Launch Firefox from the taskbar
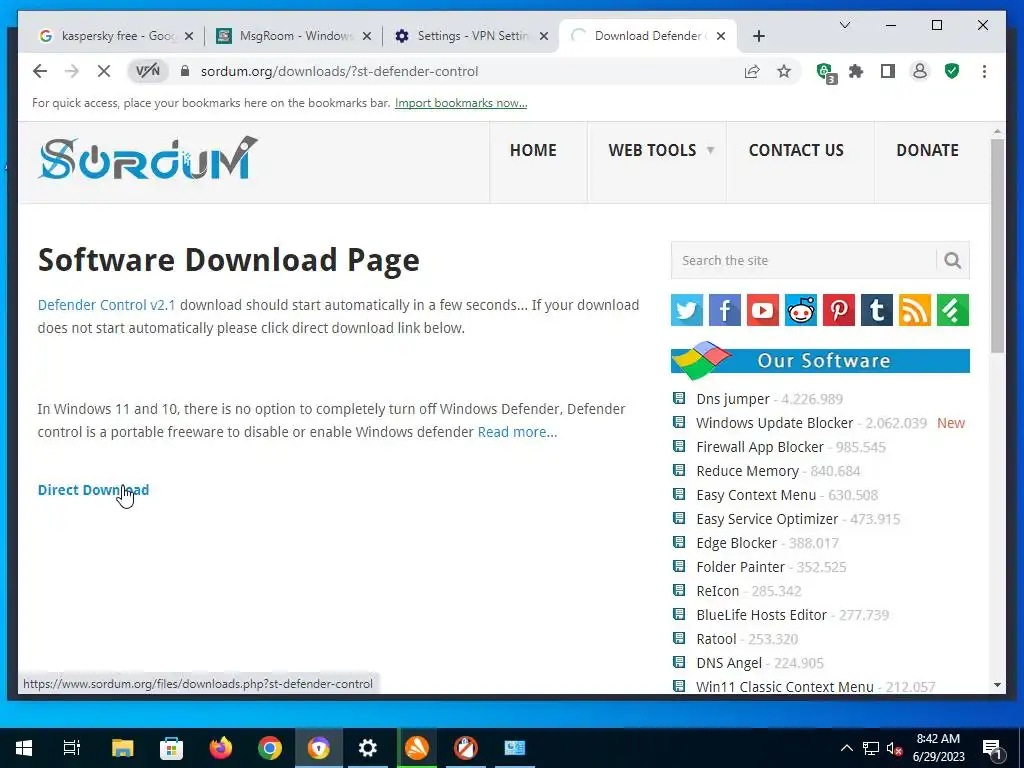The width and height of the screenshot is (1024, 768). point(220,748)
